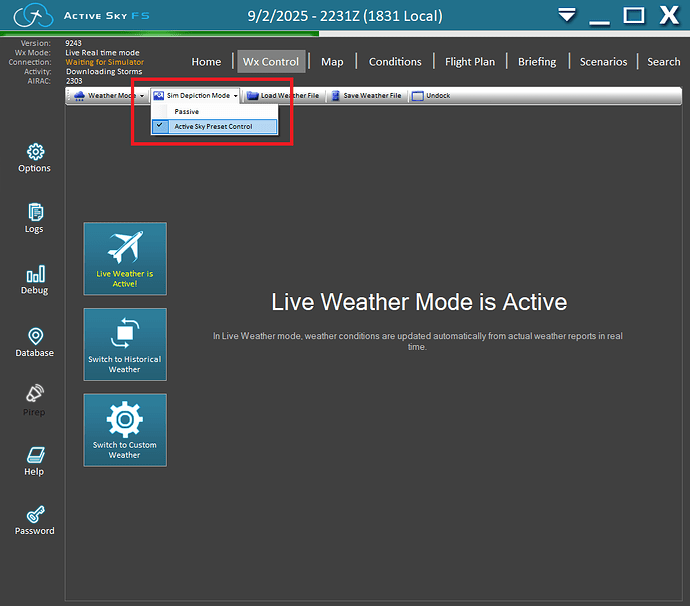Collapse the Sim Depiction Mode dropdown
The width and height of the screenshot is (690, 606).
coord(196,96)
